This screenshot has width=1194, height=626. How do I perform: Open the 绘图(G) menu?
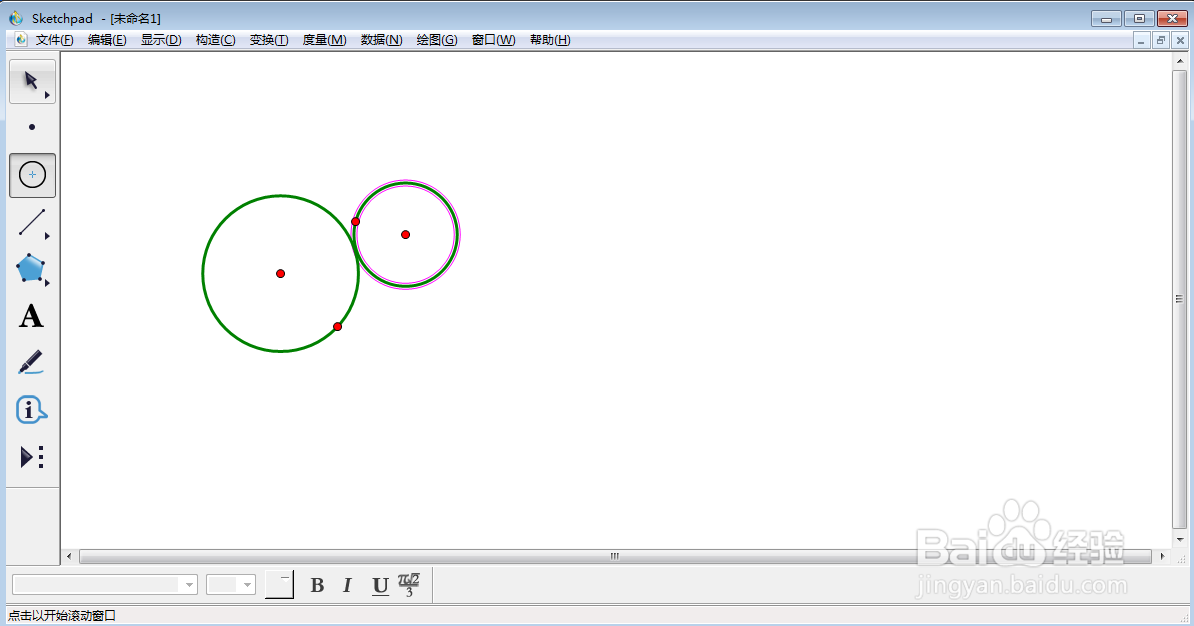coord(436,40)
